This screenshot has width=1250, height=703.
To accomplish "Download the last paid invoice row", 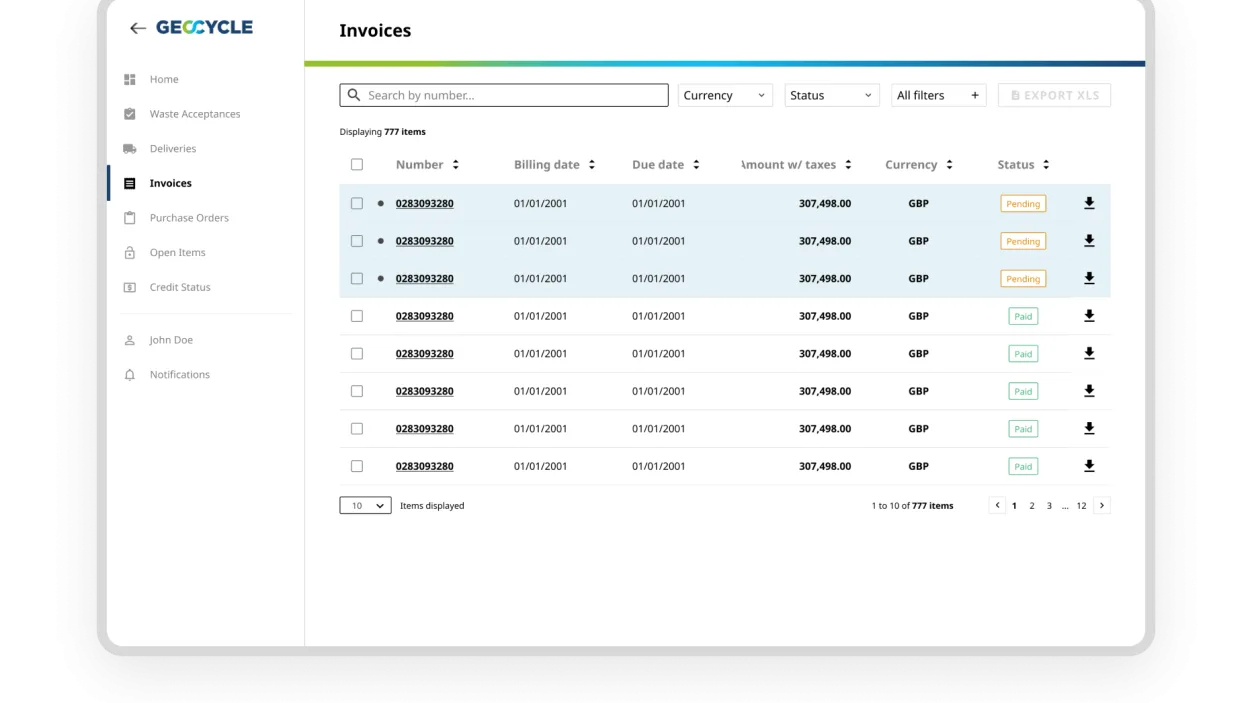I will click(1089, 466).
